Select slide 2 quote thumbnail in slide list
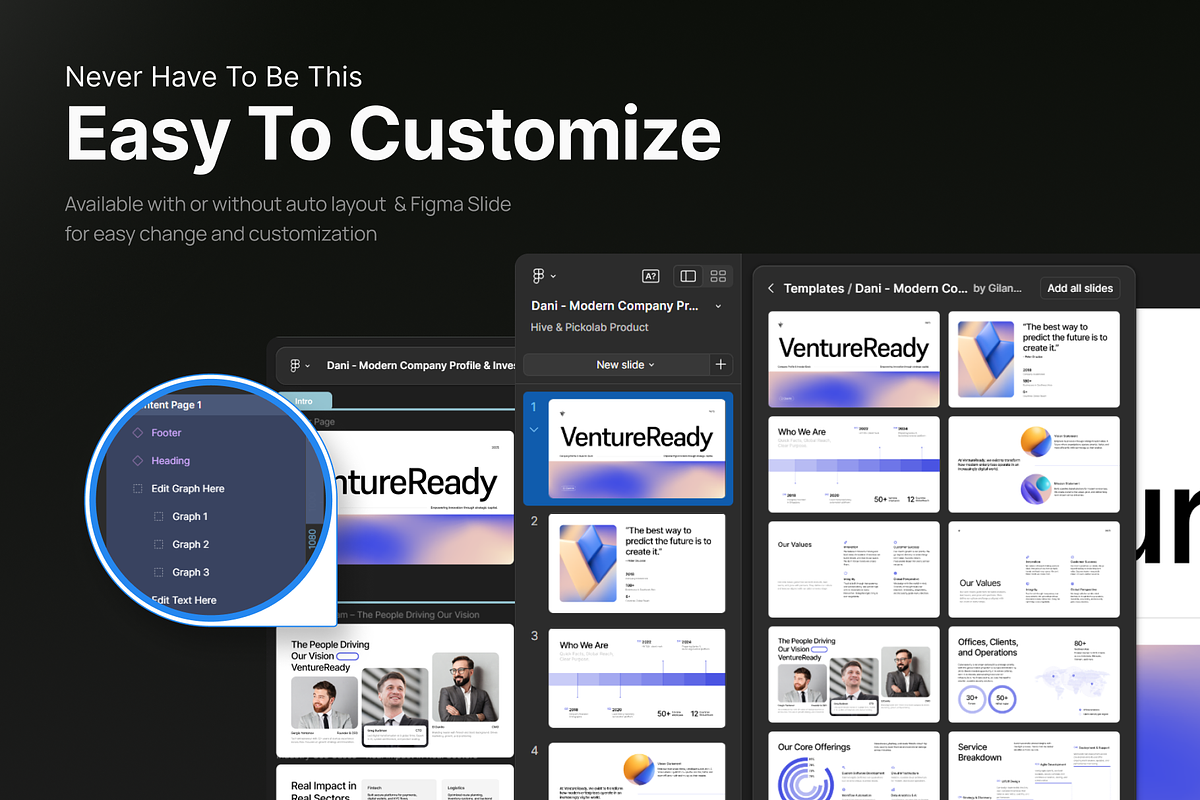The image size is (1200, 800). point(636,563)
